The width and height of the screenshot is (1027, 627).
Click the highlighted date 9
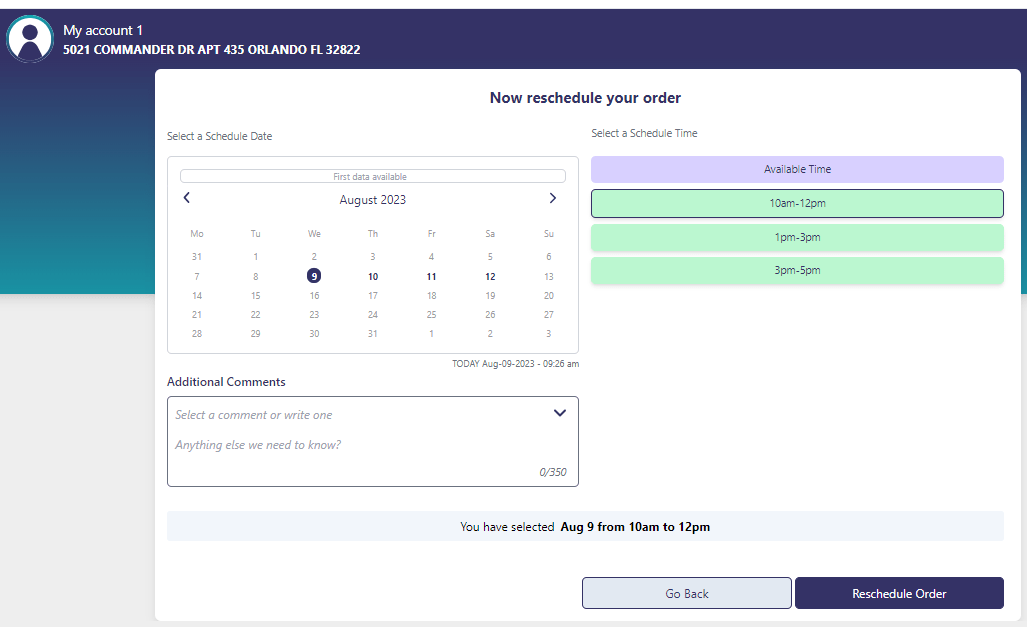coord(314,276)
